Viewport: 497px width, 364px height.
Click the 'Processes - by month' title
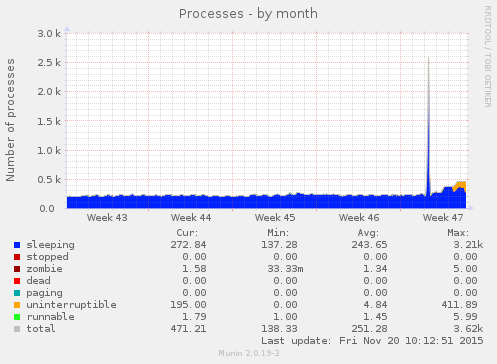point(248,14)
